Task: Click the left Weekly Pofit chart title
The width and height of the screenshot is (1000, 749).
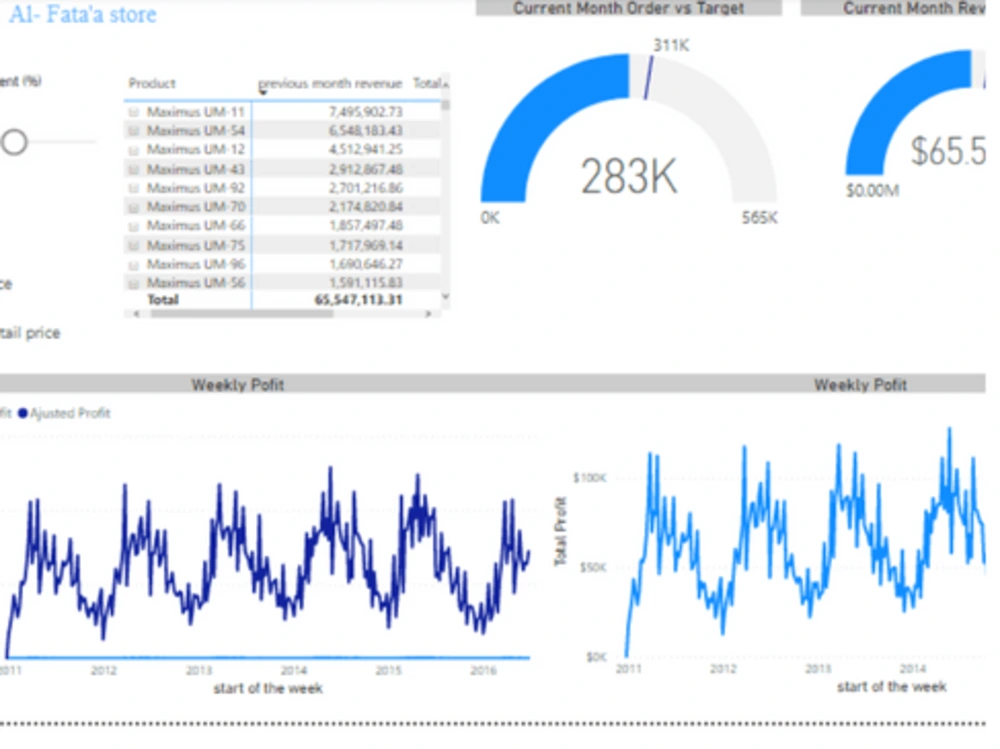Action: pyautogui.click(x=237, y=385)
